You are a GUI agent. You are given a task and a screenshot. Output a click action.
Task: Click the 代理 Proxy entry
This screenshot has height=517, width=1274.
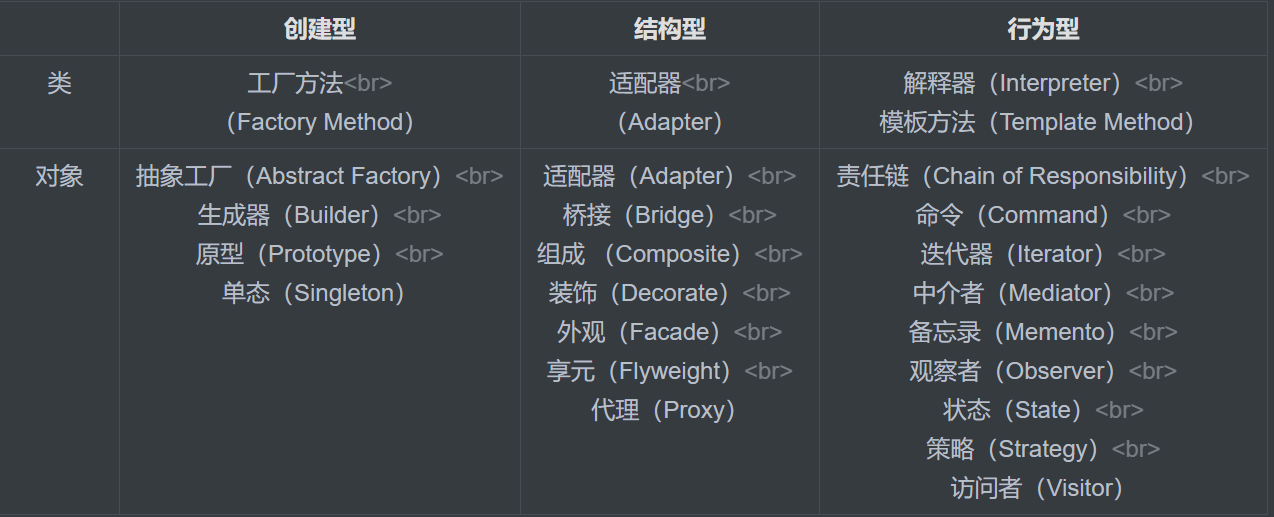tap(664, 410)
